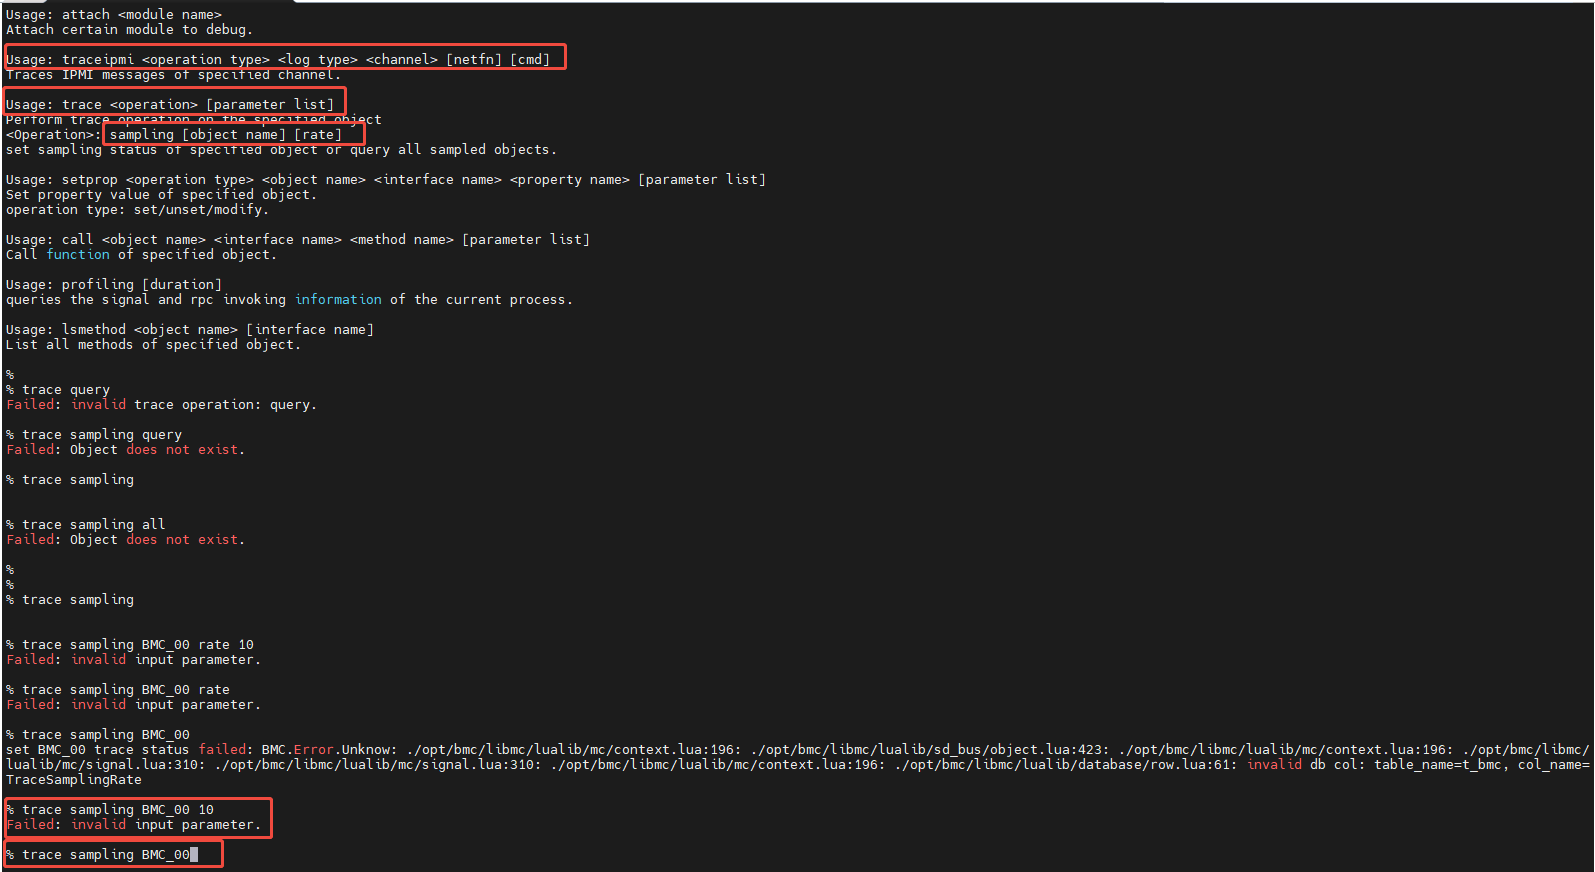Image resolution: width=1595 pixels, height=872 pixels.
Task: Click the "trace query" command line
Action: [x=66, y=390]
